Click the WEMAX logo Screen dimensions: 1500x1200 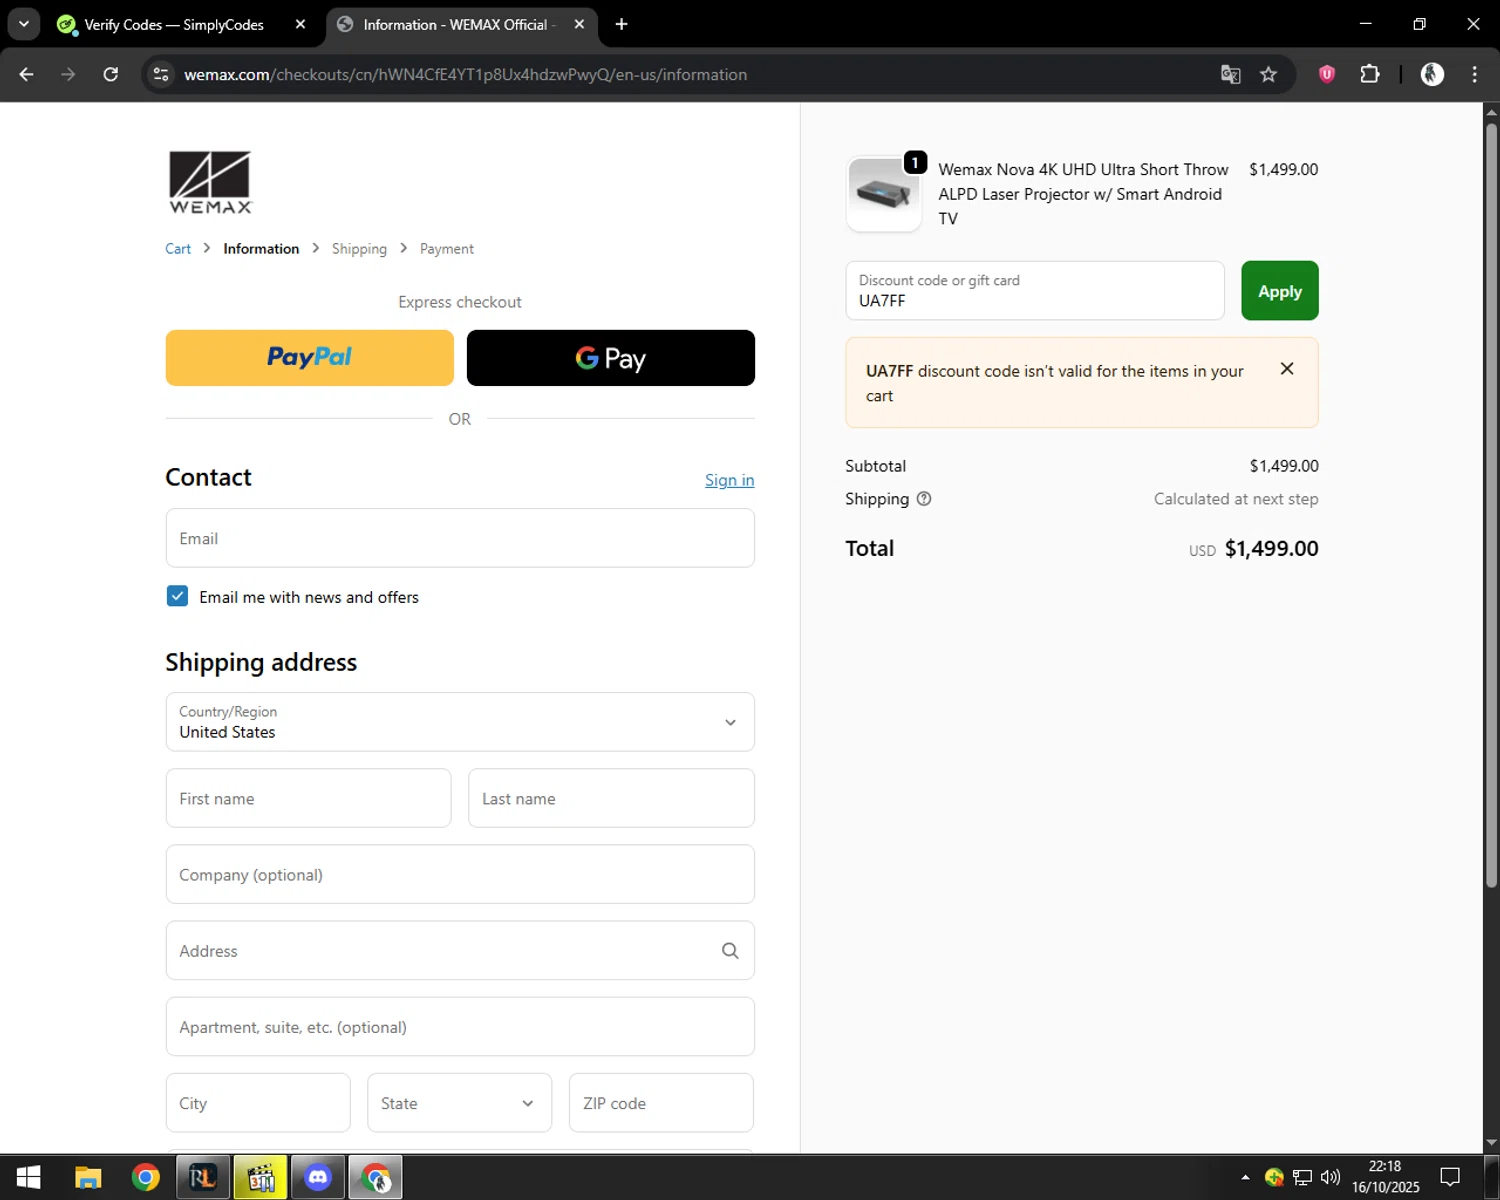(210, 182)
